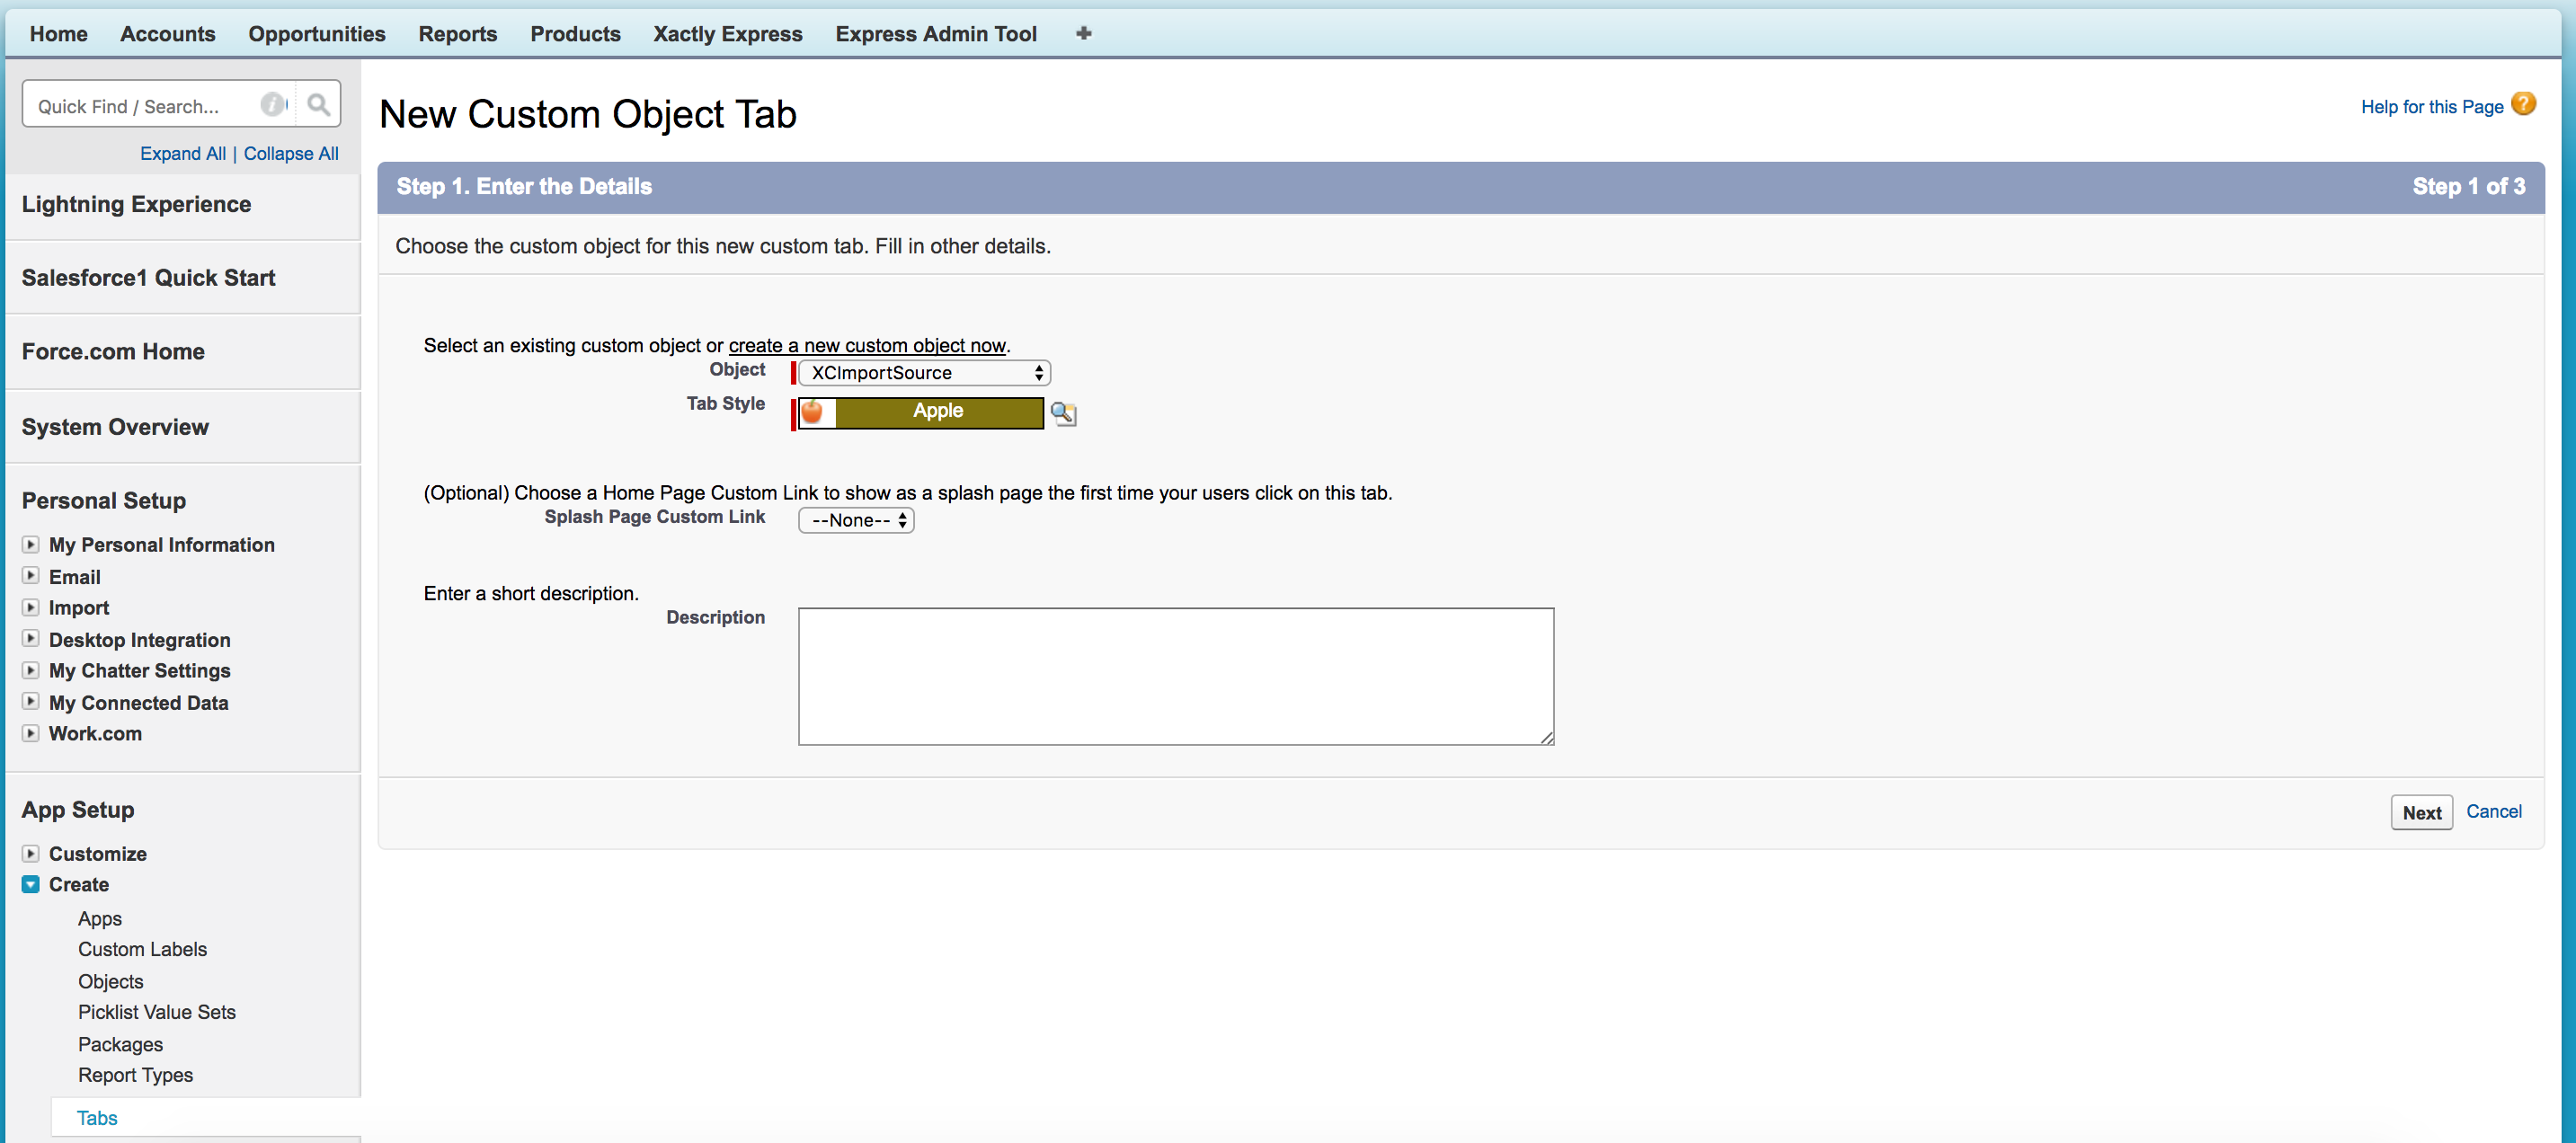The height and width of the screenshot is (1143, 2576).
Task: Click the Quick Find search magnifier icon
Action: [x=318, y=104]
